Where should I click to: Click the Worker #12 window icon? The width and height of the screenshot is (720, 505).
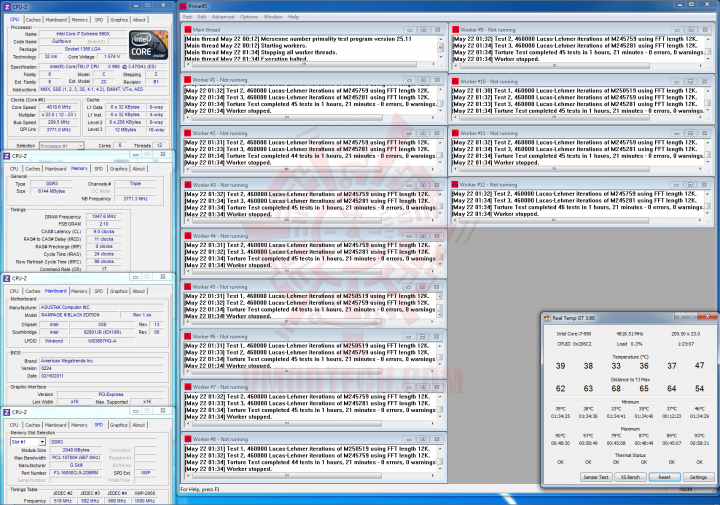coord(456,184)
